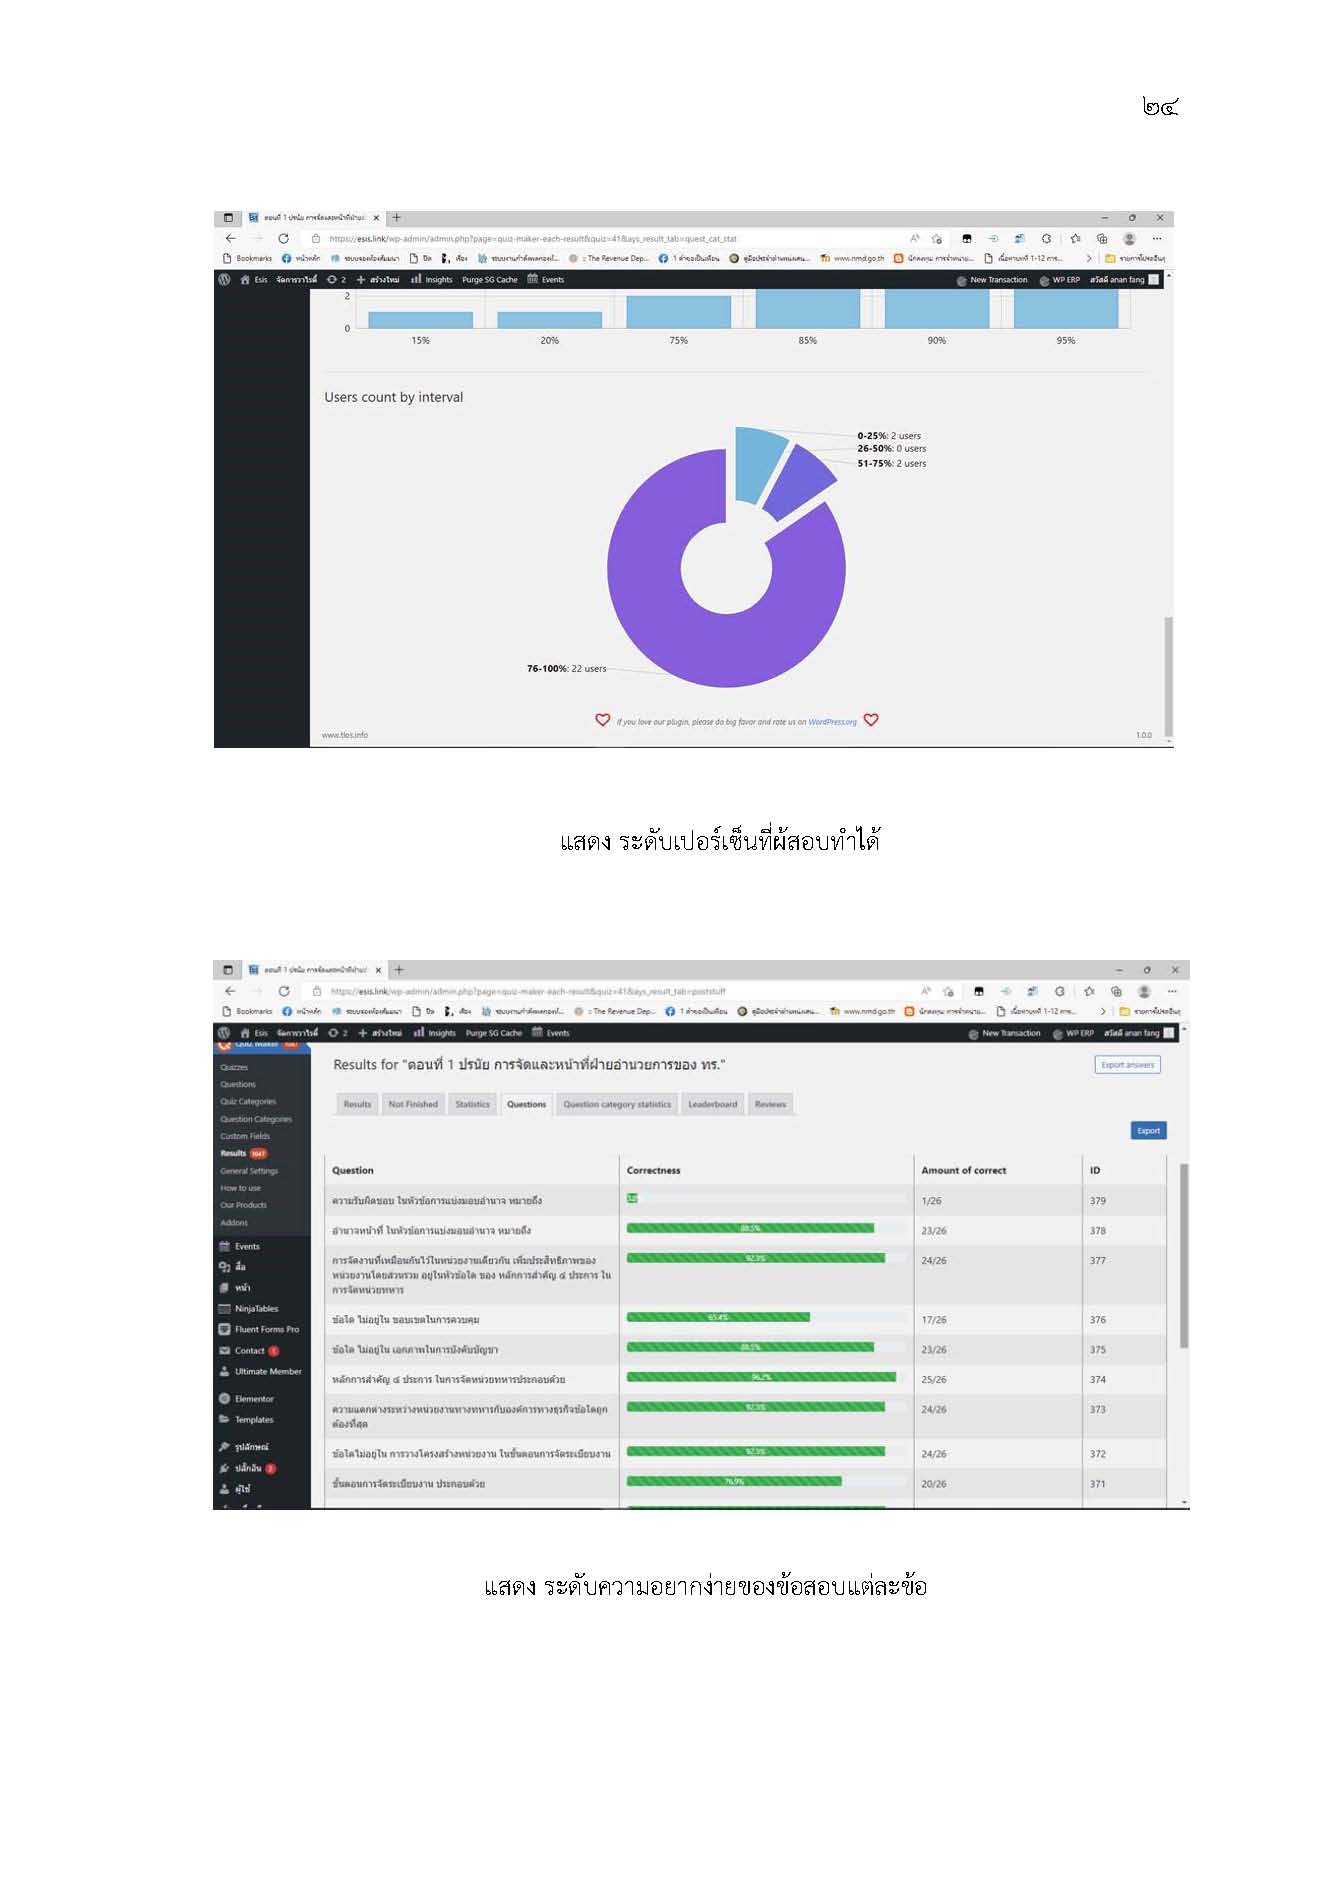Click Insights in Questions window admin bar

coord(435,1033)
